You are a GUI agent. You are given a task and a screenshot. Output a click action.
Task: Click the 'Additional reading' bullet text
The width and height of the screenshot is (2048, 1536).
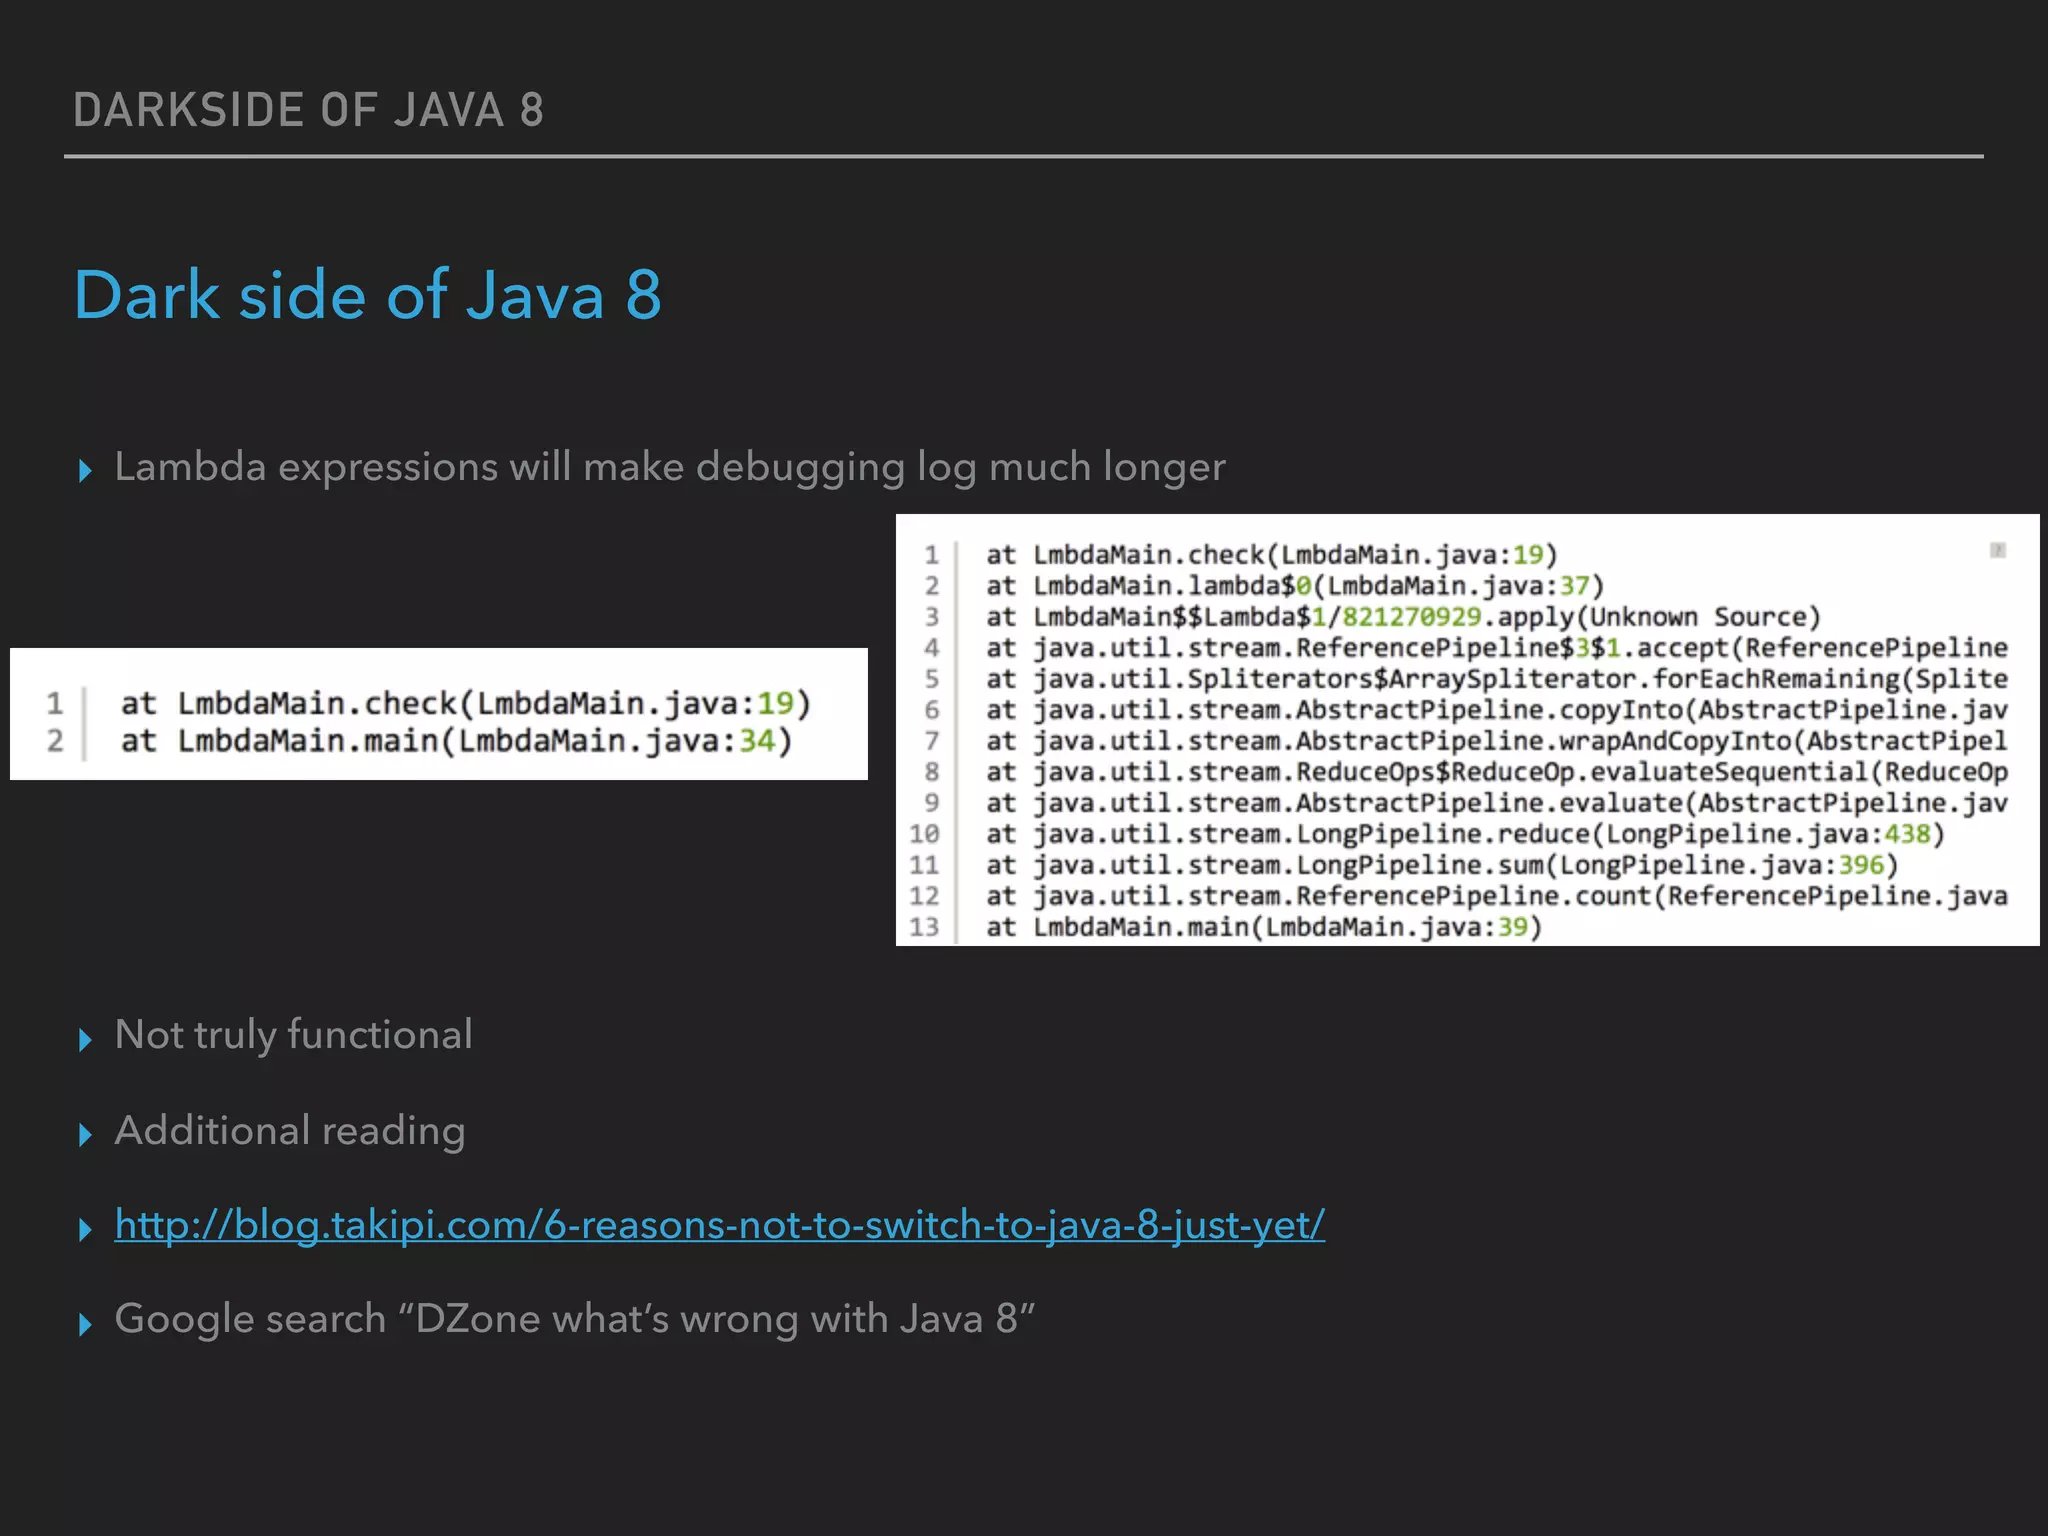click(x=290, y=1132)
